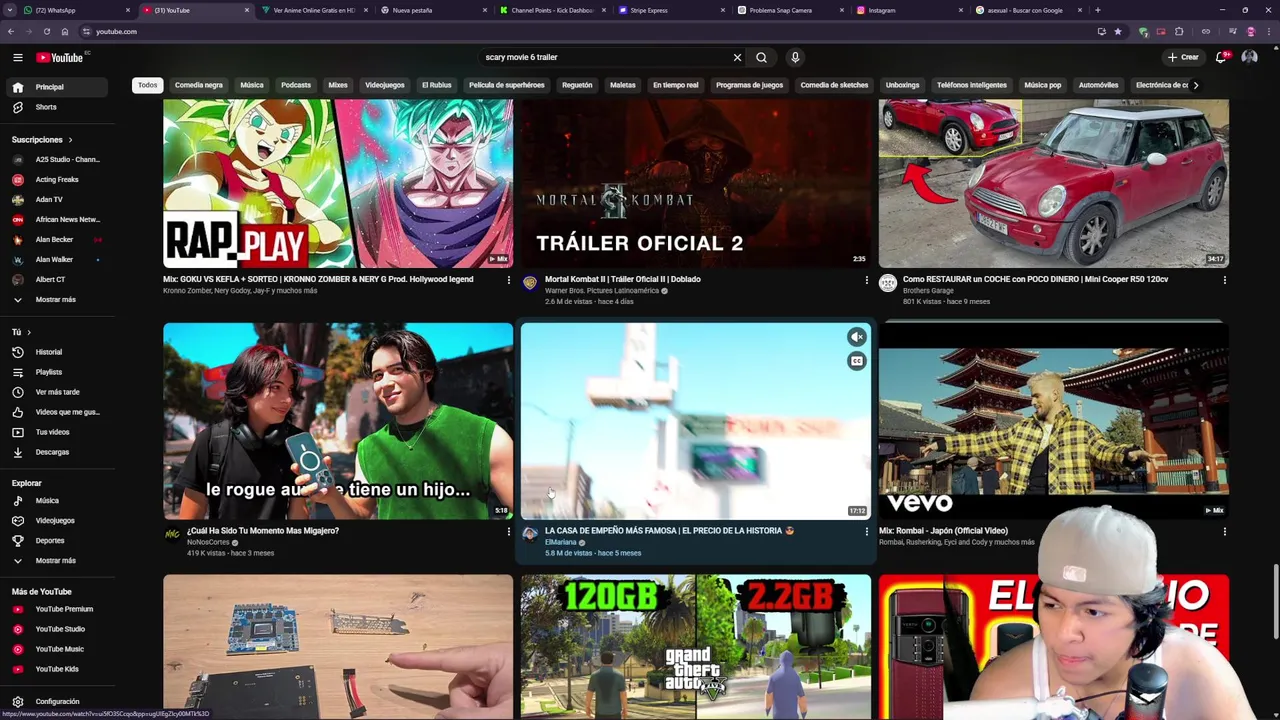Open options for La Casa de Empeño video
Viewport: 1280px width, 720px height.
(x=866, y=532)
